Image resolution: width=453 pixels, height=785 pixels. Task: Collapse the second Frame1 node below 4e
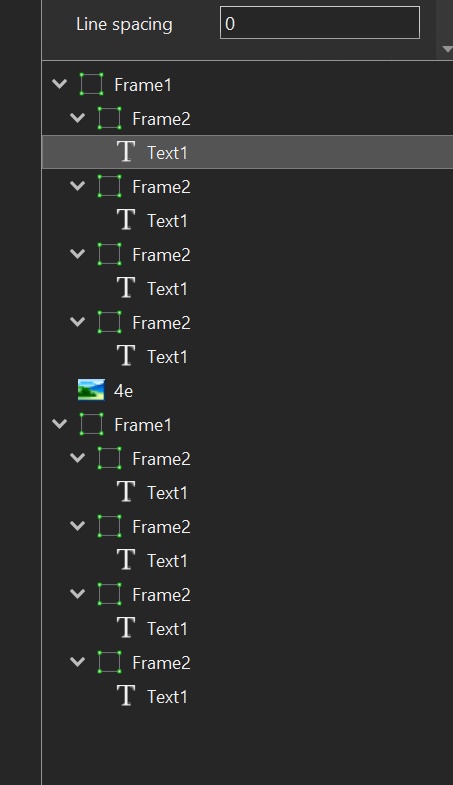pyautogui.click(x=60, y=424)
